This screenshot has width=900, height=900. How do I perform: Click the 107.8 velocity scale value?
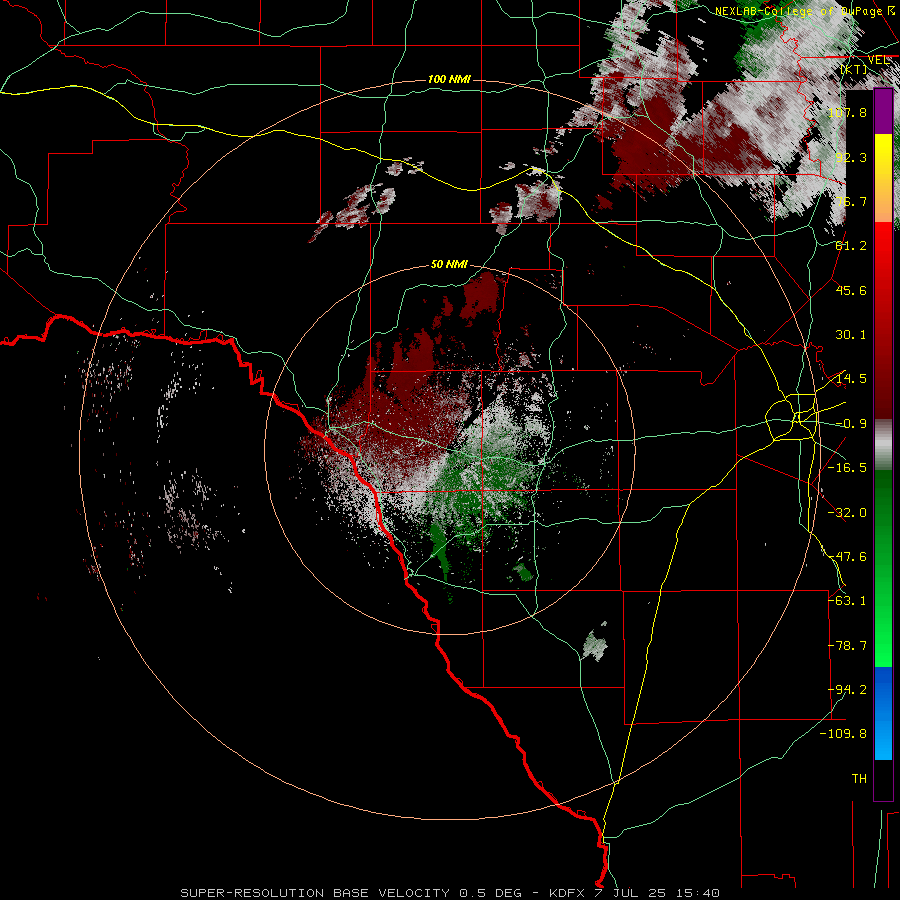click(847, 112)
